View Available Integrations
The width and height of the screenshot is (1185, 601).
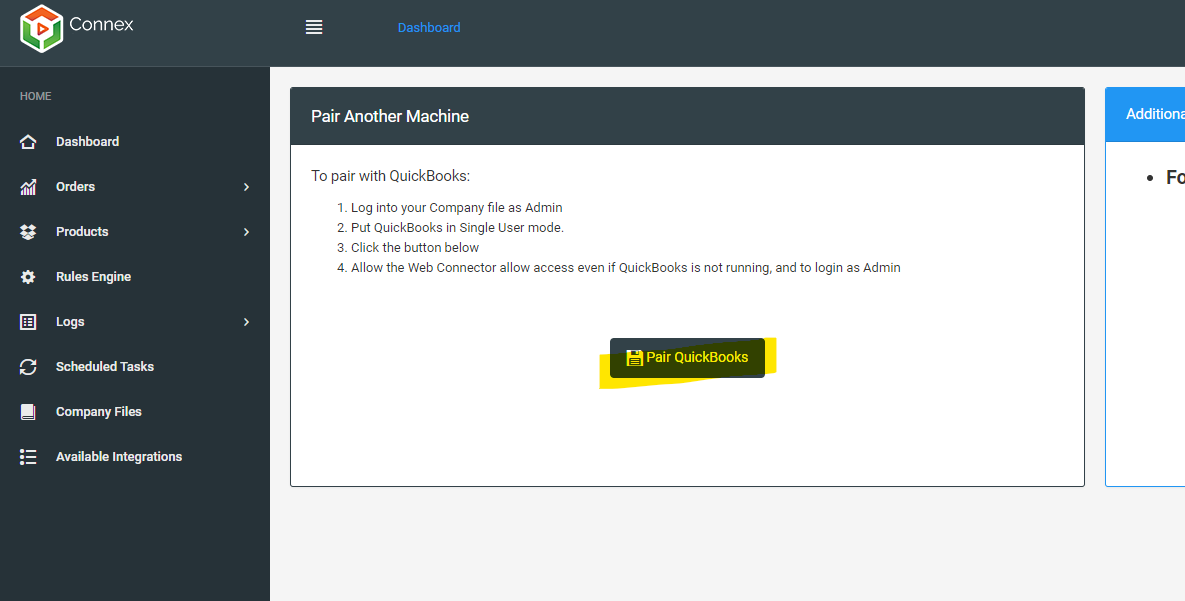(119, 457)
